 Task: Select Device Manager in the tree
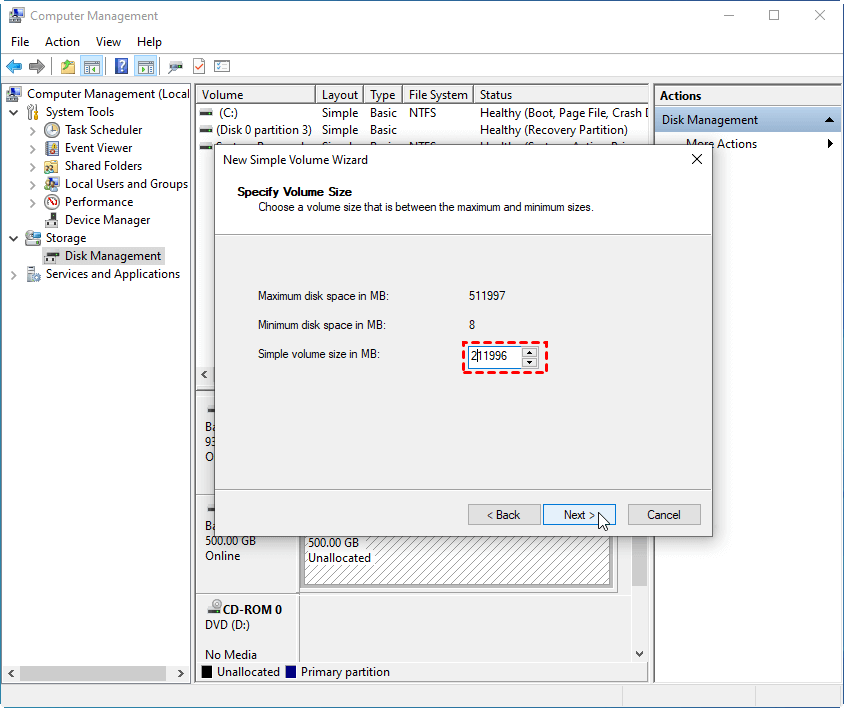click(107, 220)
